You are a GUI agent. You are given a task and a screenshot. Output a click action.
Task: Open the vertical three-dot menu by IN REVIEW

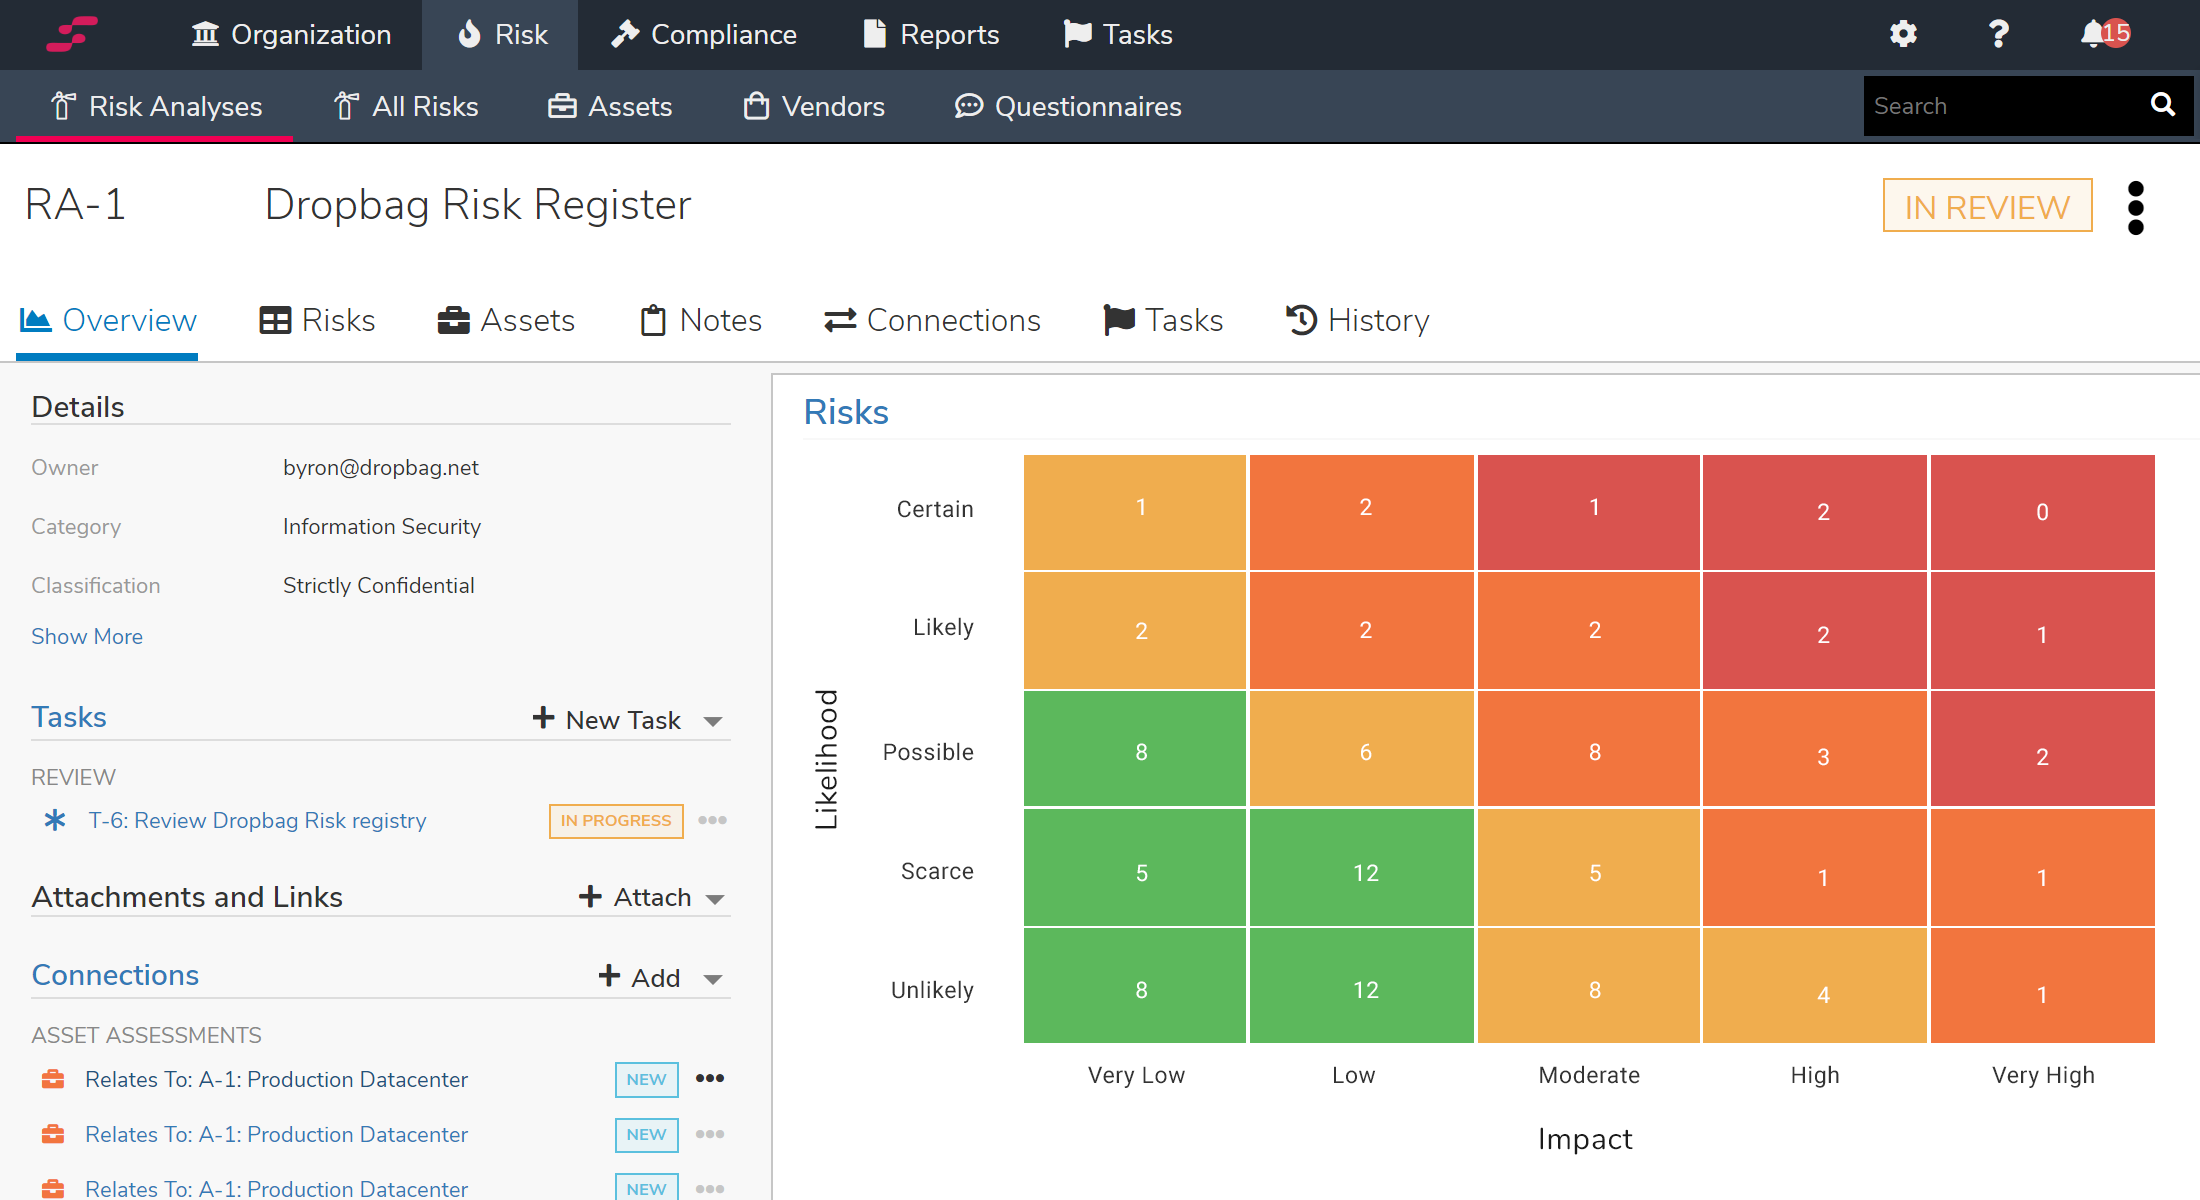click(x=2135, y=207)
